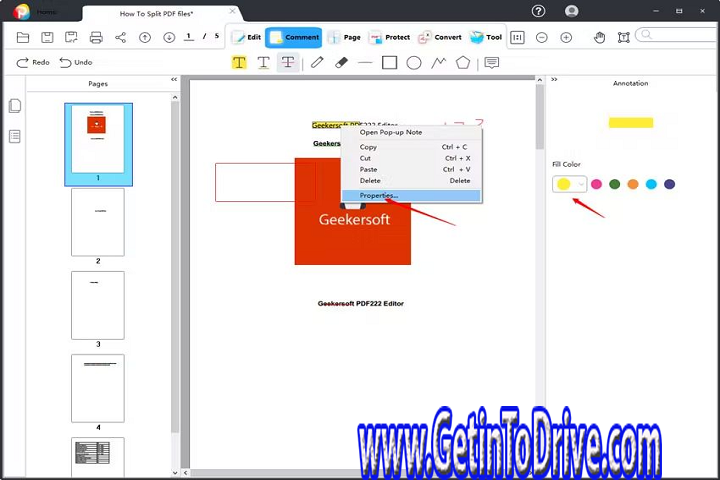Open the Help question mark icon
This screenshot has width=720, height=480.
pos(538,11)
